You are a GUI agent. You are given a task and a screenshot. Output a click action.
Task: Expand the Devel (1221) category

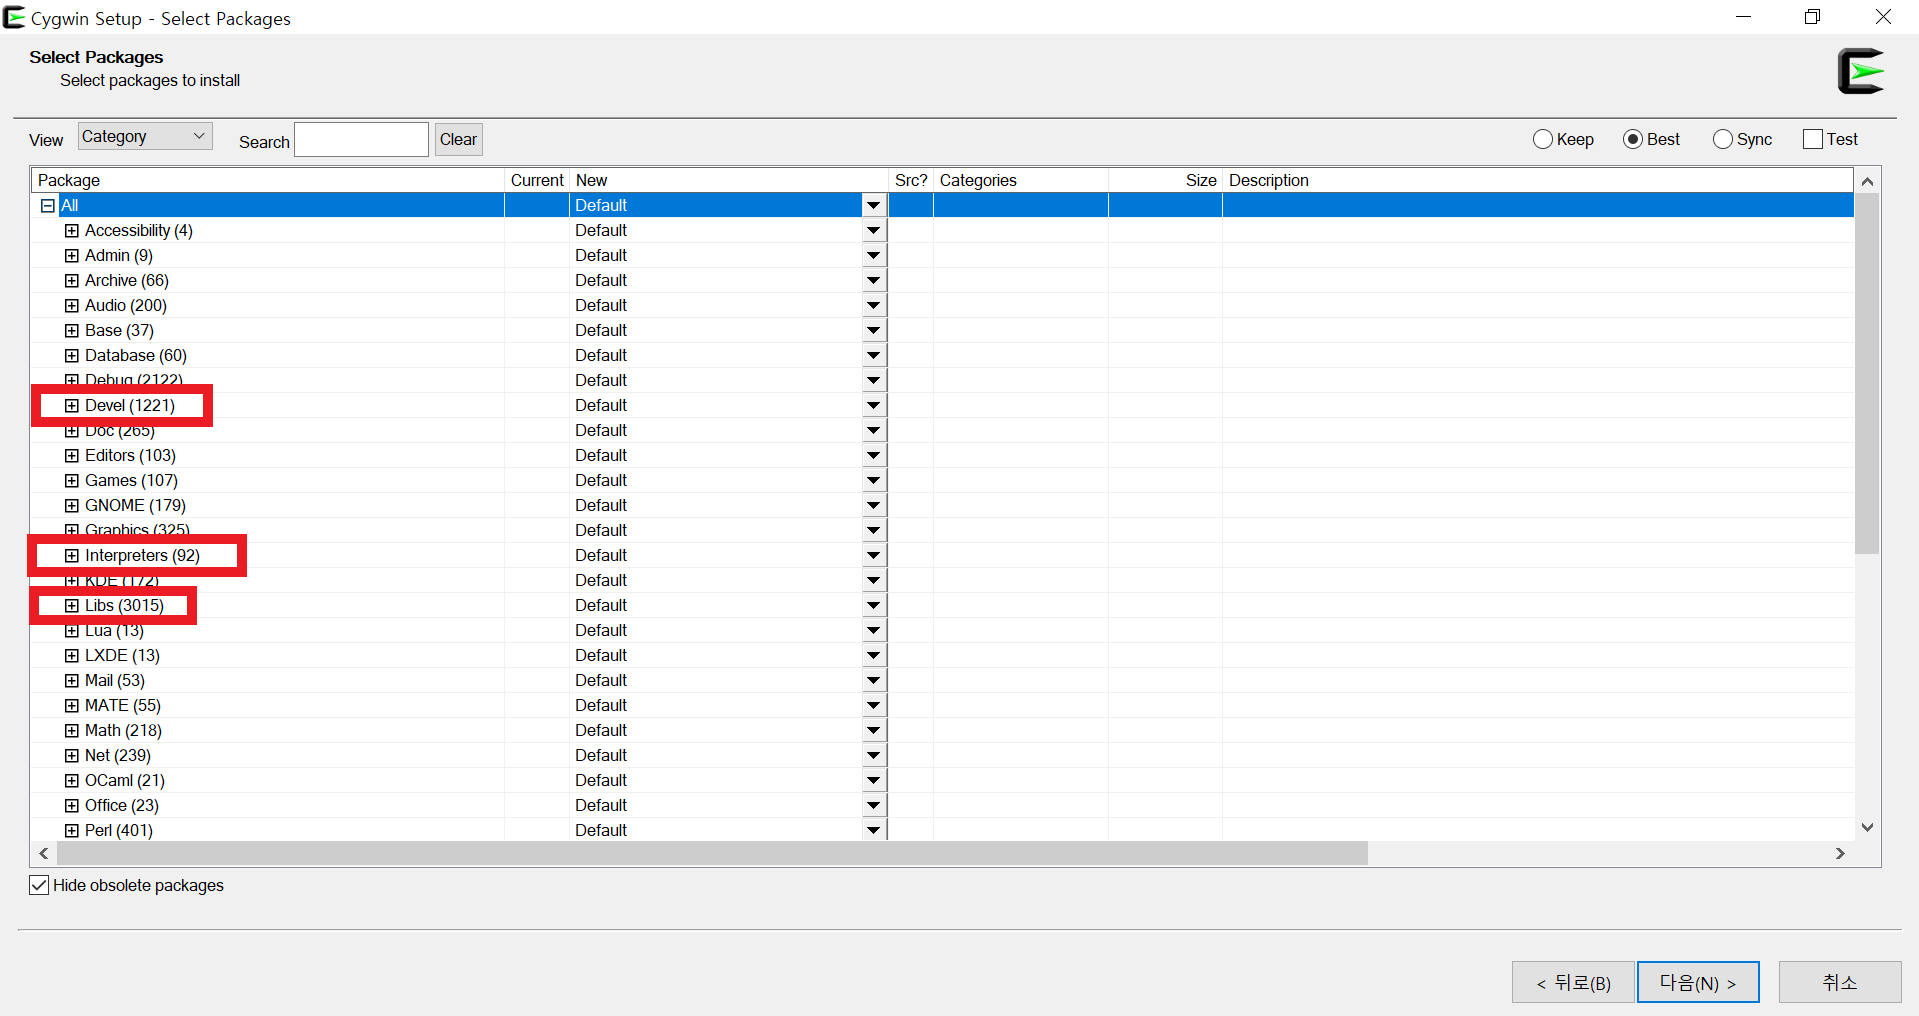(72, 406)
